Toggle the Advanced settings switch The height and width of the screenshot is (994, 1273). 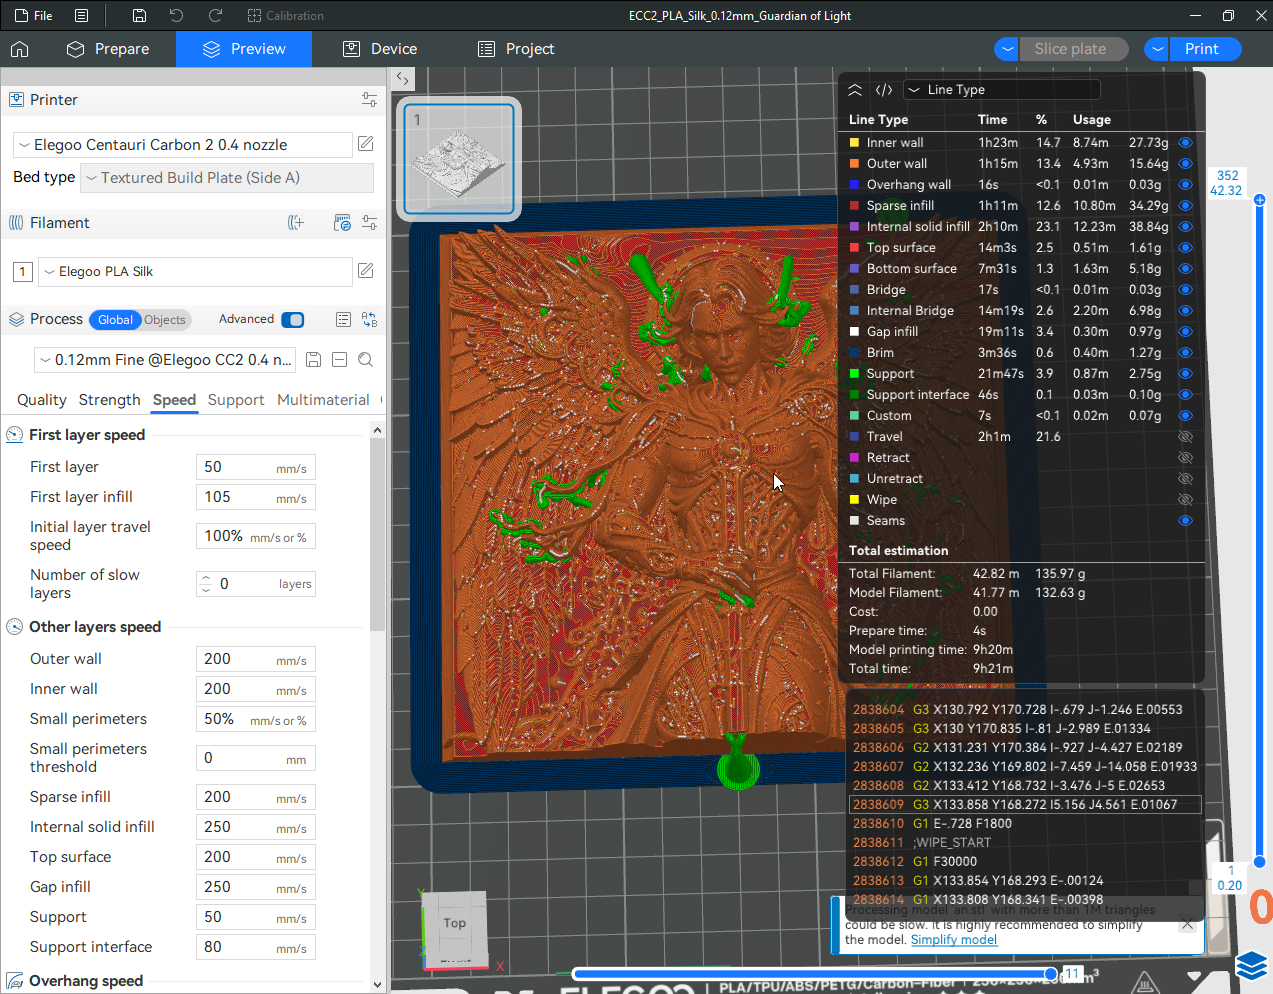click(293, 320)
